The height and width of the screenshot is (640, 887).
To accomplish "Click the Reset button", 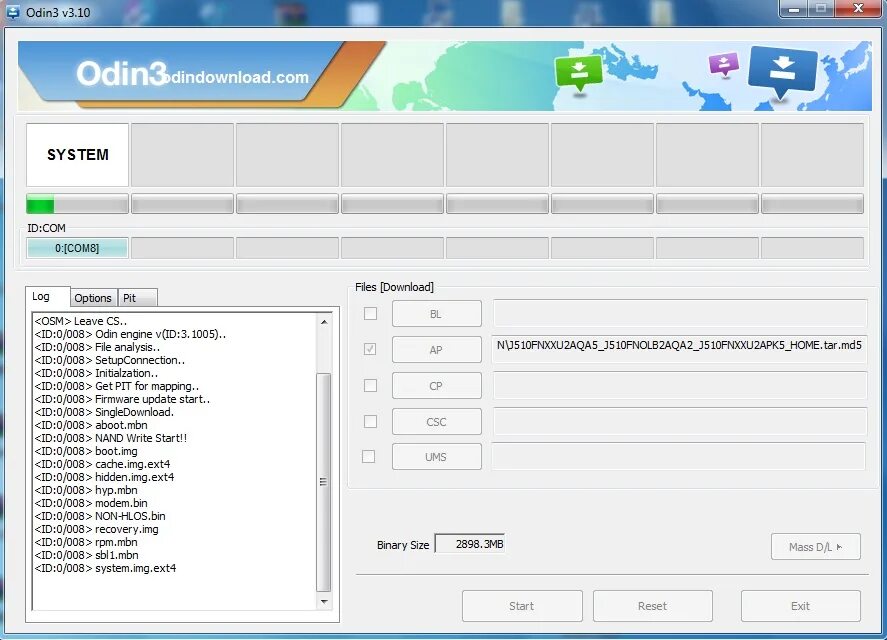I will point(653,606).
